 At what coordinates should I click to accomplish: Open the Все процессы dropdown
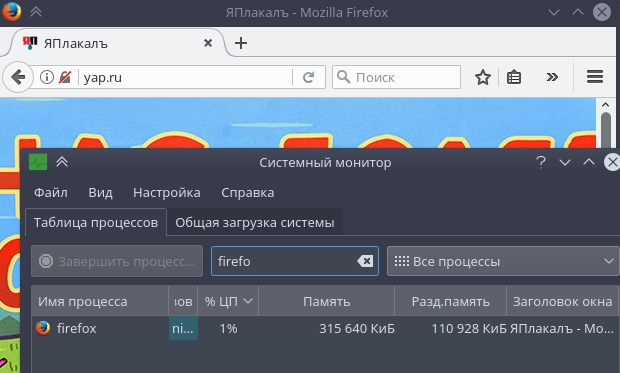click(x=503, y=261)
